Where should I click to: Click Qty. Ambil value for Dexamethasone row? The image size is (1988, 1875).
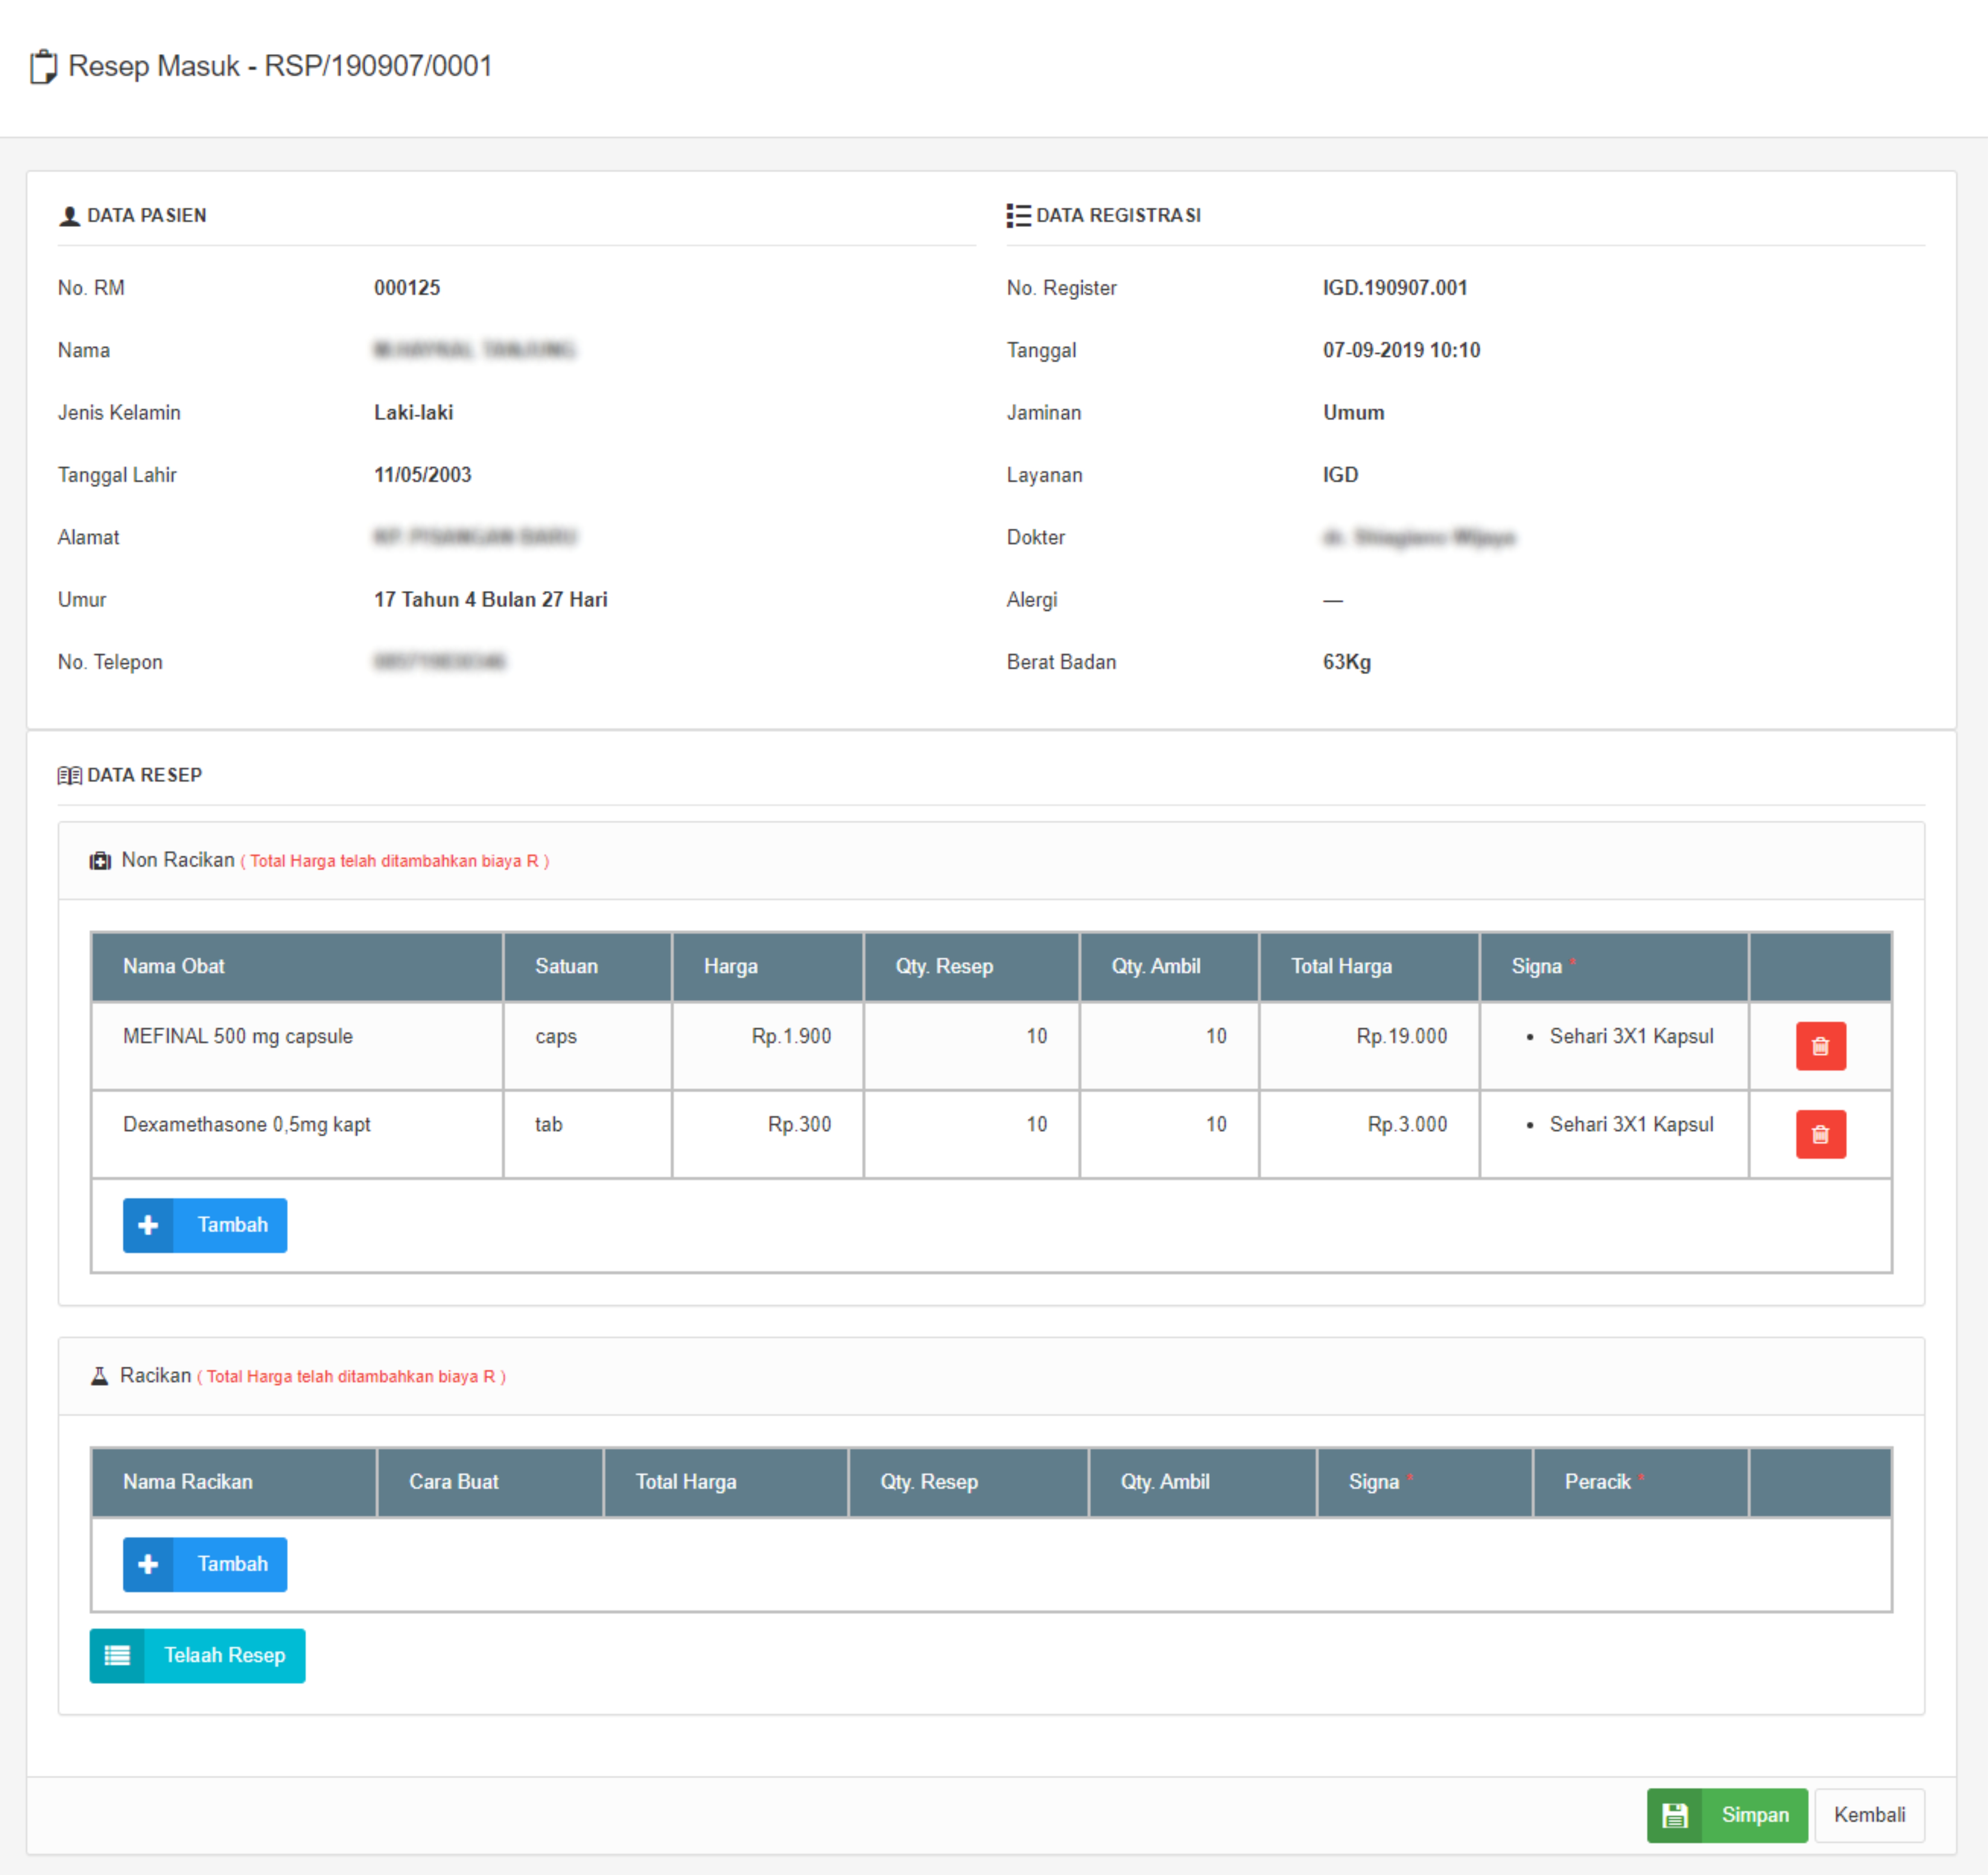1215,1124
